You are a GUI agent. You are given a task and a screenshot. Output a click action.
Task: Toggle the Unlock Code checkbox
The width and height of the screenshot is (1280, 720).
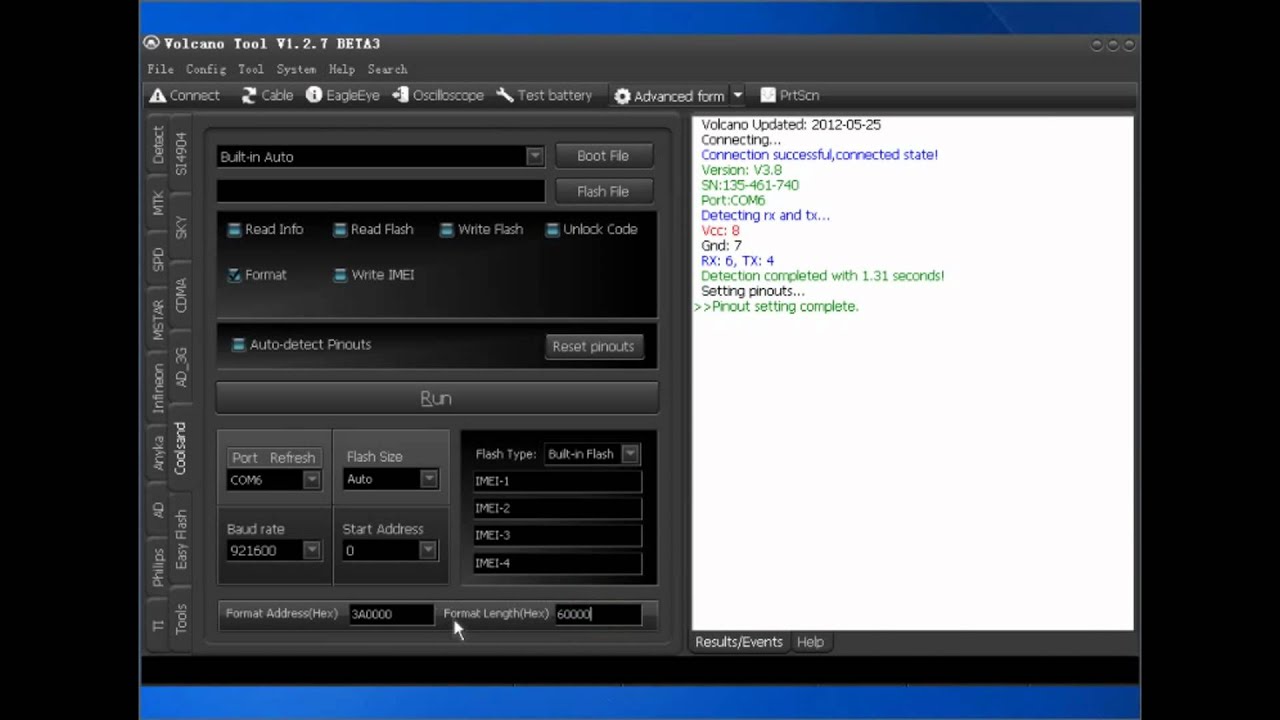click(552, 230)
